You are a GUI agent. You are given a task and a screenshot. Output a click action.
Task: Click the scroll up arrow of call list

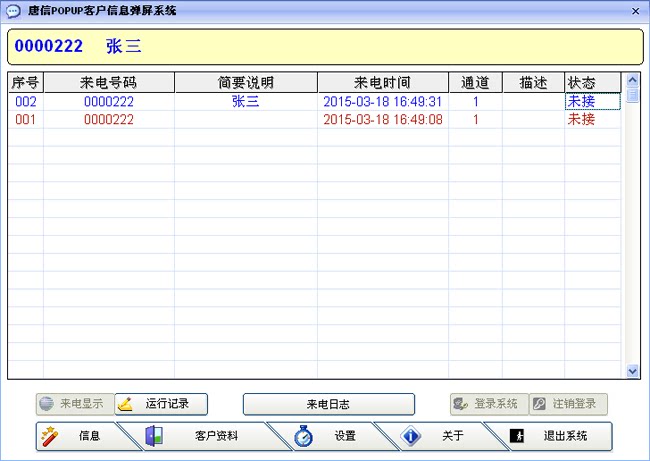[632, 80]
